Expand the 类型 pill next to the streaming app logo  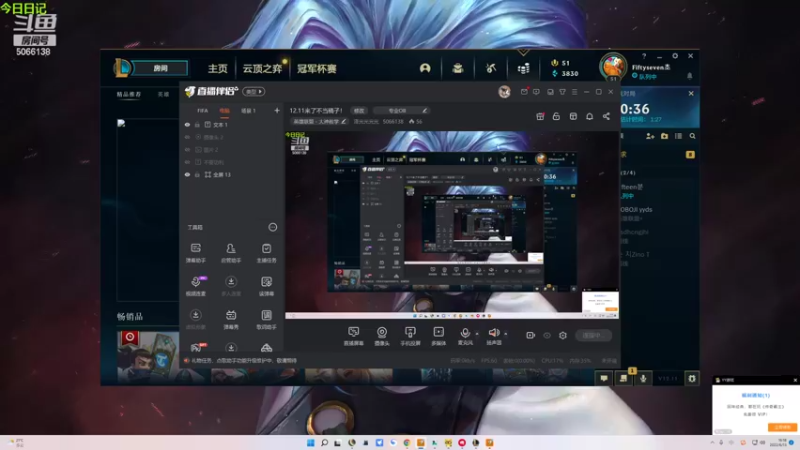coord(254,92)
